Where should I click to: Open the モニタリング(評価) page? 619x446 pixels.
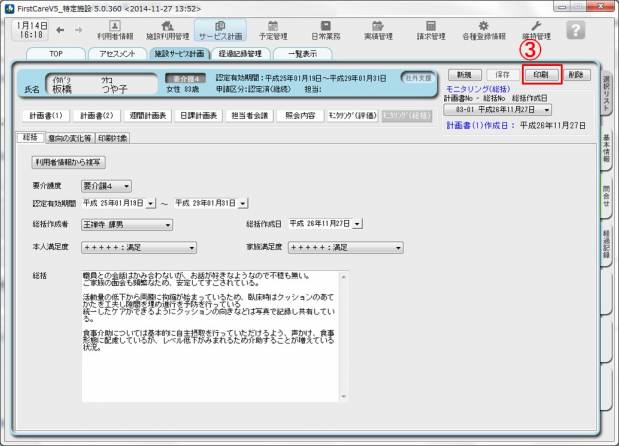(x=353, y=116)
